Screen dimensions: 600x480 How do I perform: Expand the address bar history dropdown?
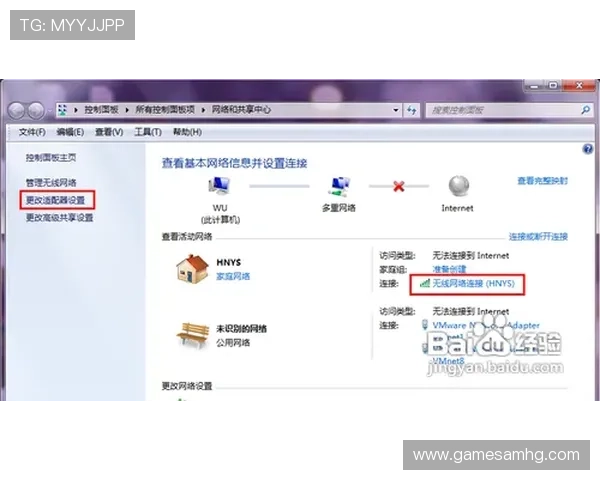396,110
